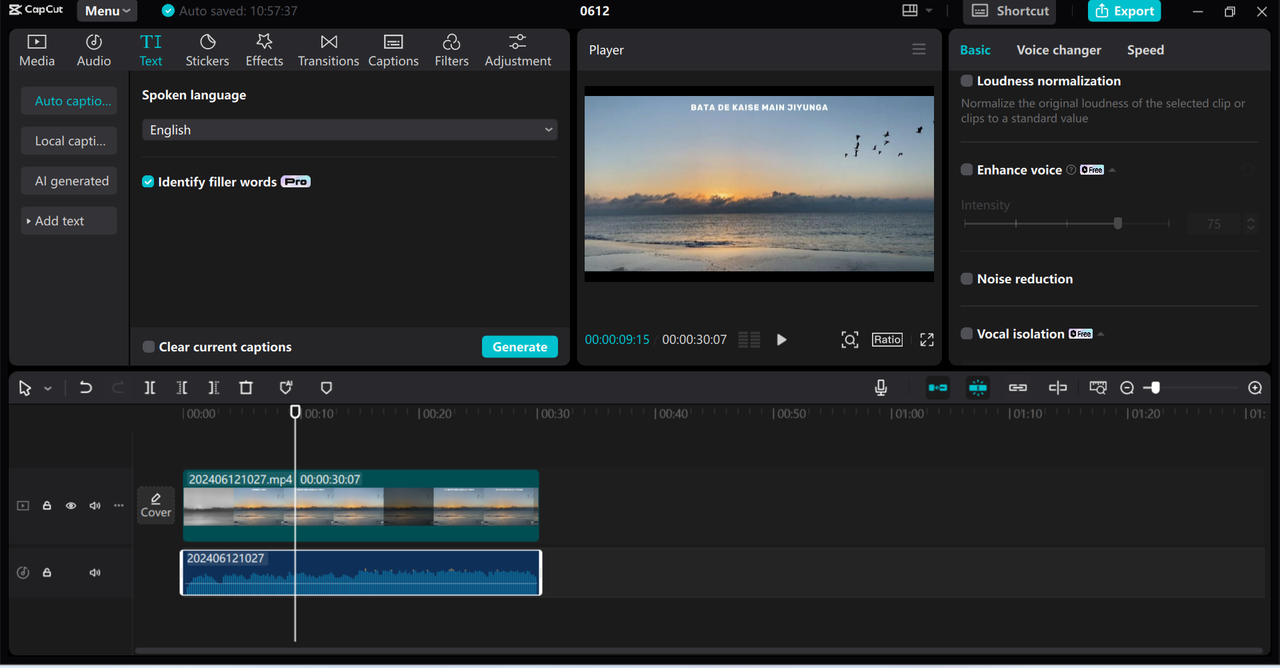Click the AI marker shield icon
The width and height of the screenshot is (1280, 668).
pos(286,388)
